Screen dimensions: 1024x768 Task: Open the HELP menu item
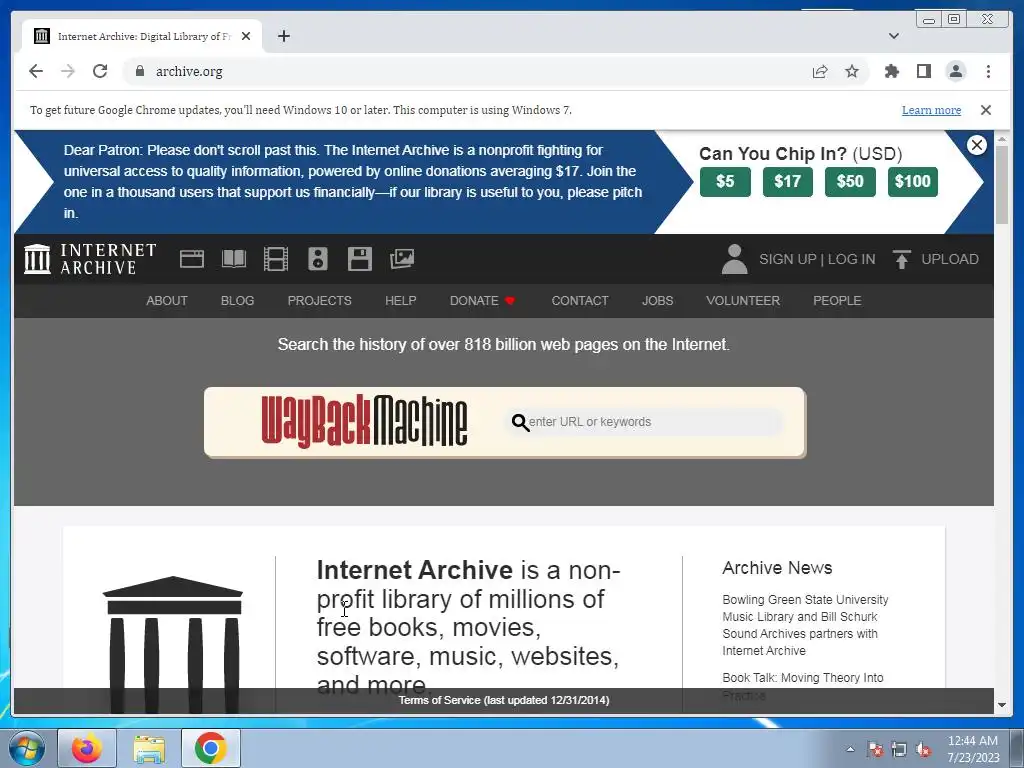click(400, 300)
